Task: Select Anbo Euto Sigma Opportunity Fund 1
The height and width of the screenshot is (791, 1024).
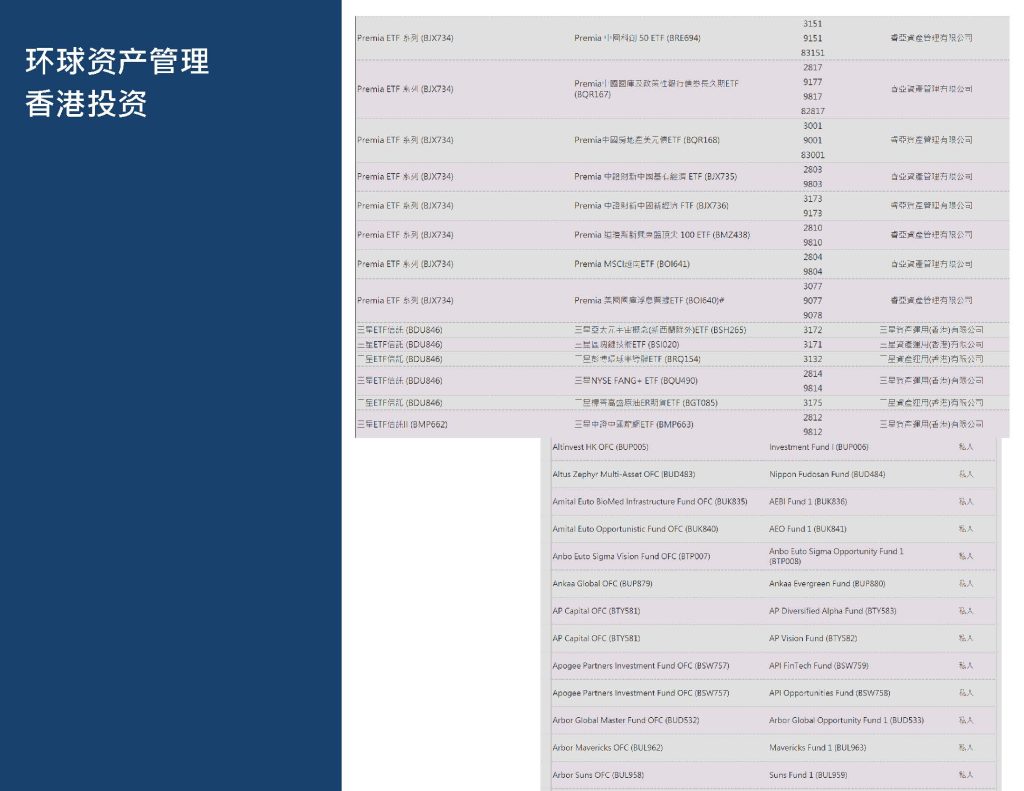Action: click(836, 556)
